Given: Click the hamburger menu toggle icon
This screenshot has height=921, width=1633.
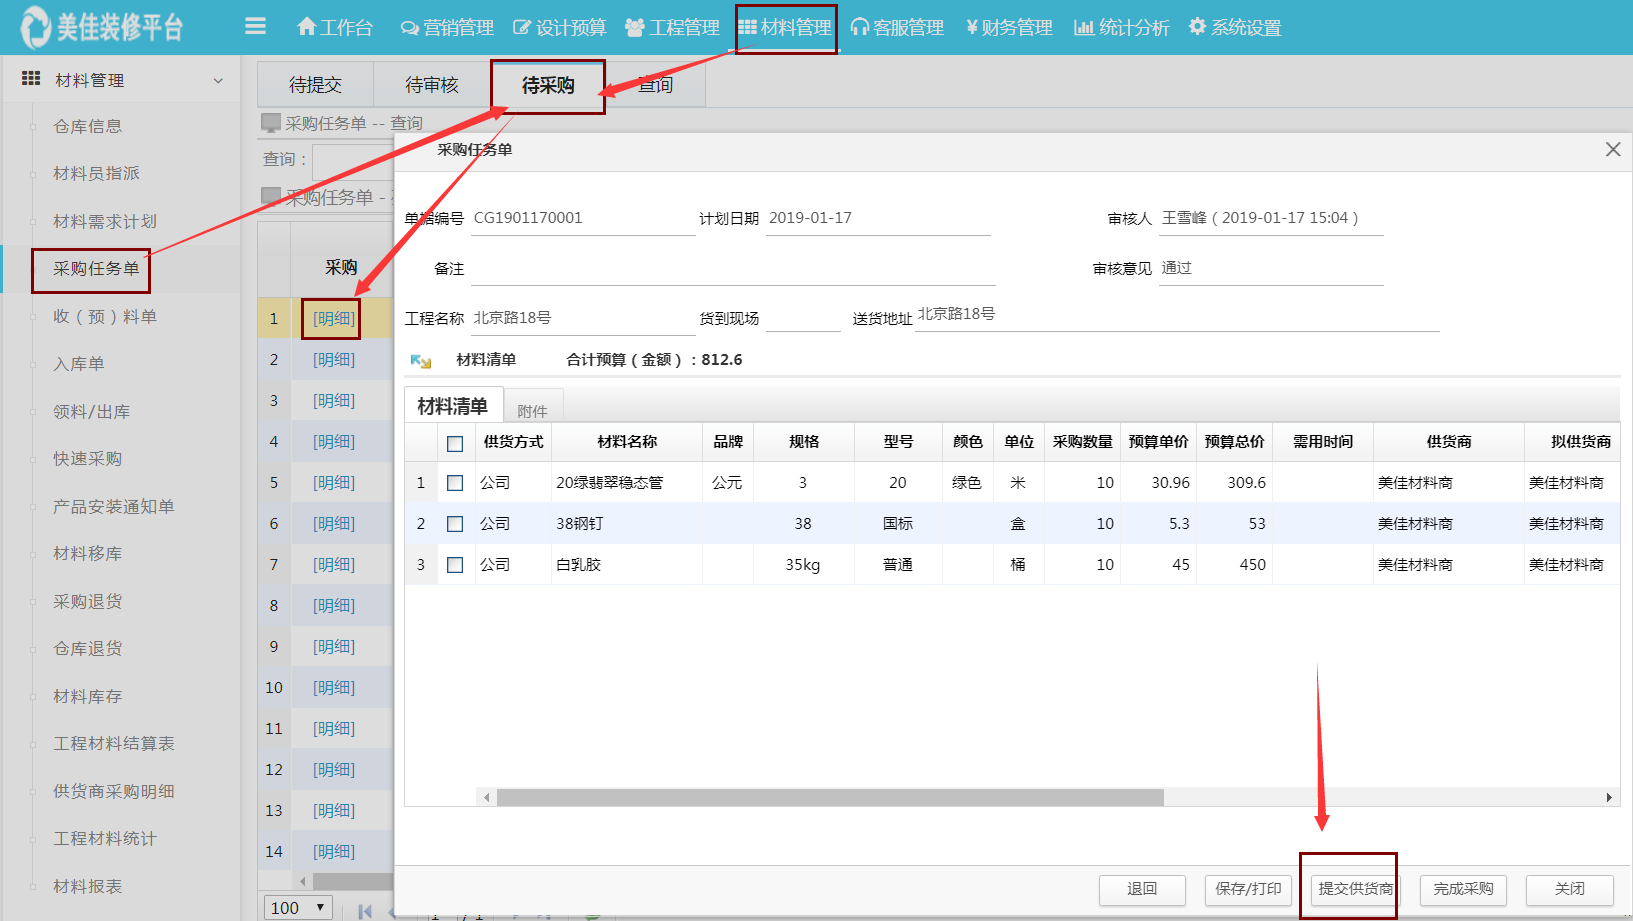Looking at the screenshot, I should (255, 27).
